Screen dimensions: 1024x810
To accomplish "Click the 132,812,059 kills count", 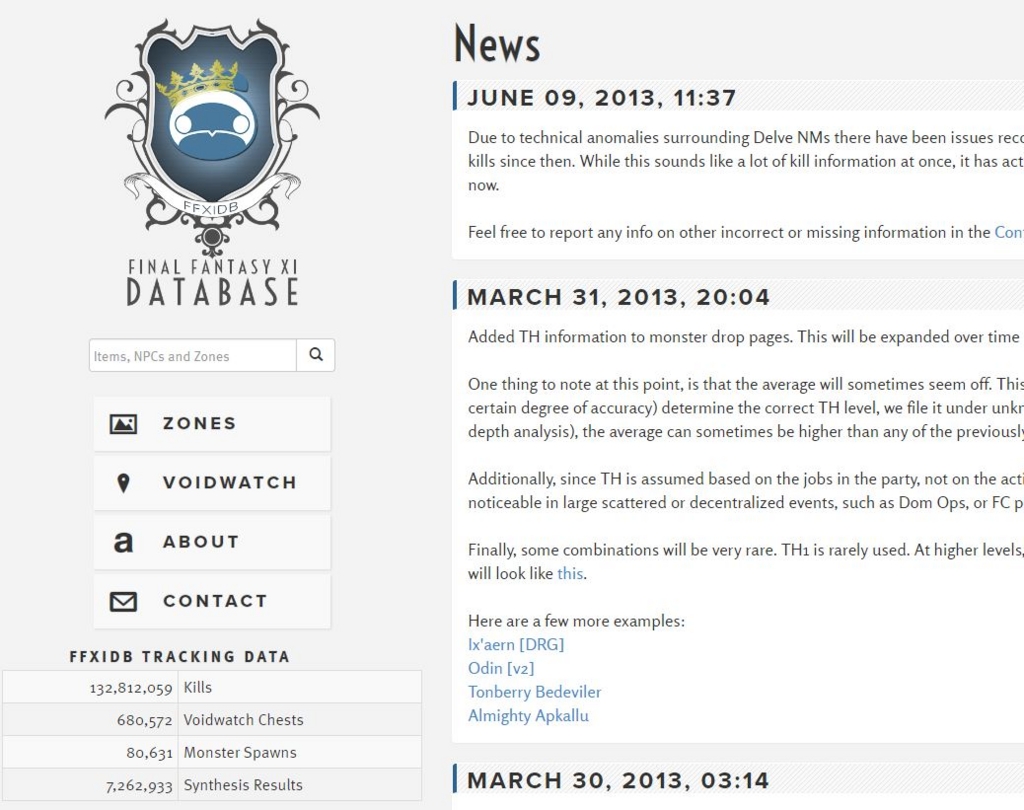I will pos(131,688).
